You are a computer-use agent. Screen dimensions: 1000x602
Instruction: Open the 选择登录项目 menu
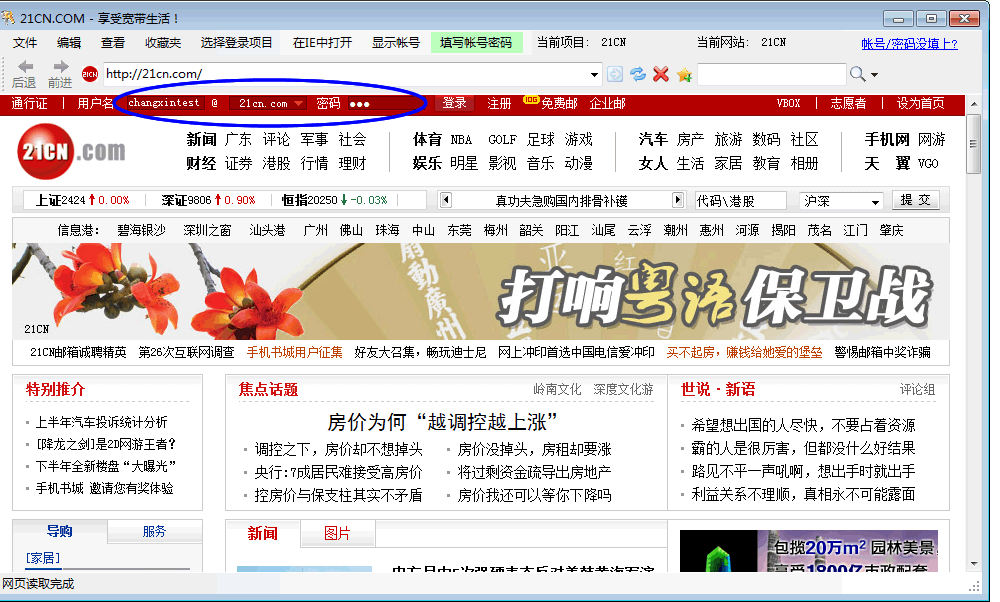[x=237, y=43]
